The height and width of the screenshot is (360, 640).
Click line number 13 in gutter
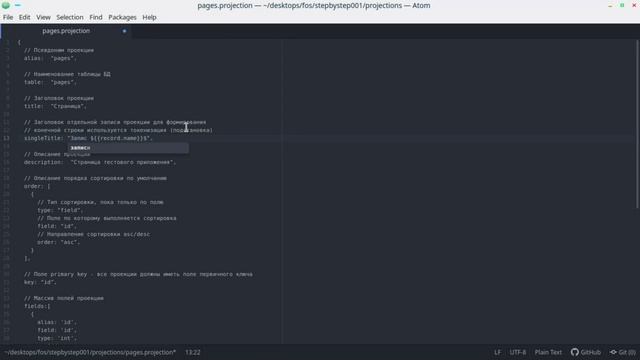point(6,138)
